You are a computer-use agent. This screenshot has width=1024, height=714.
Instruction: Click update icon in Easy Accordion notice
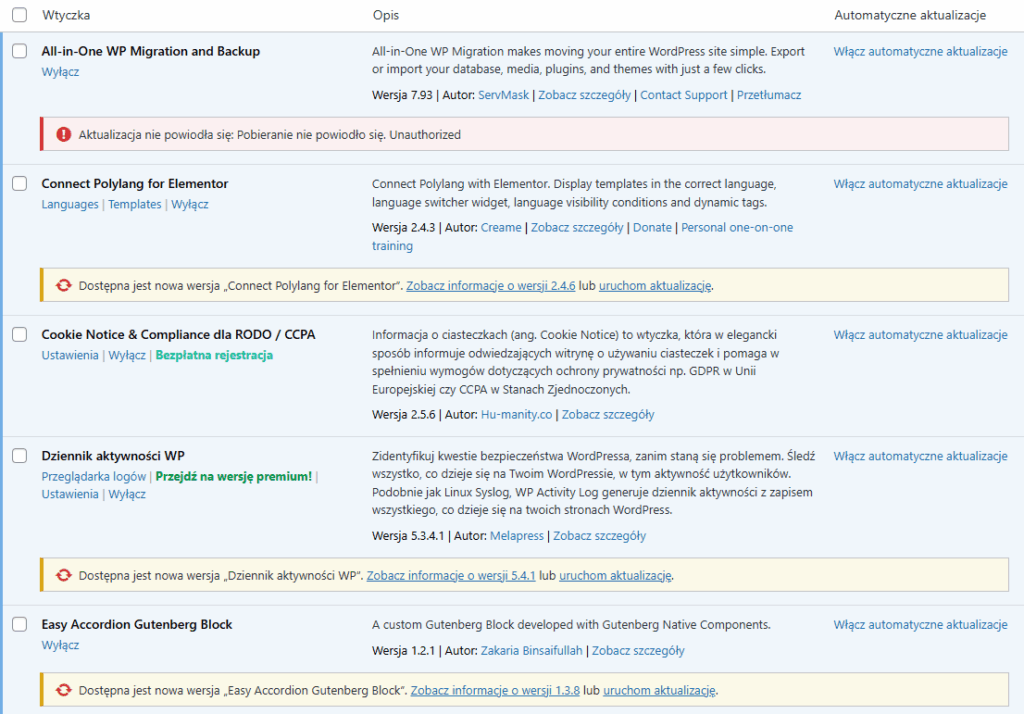[64, 690]
